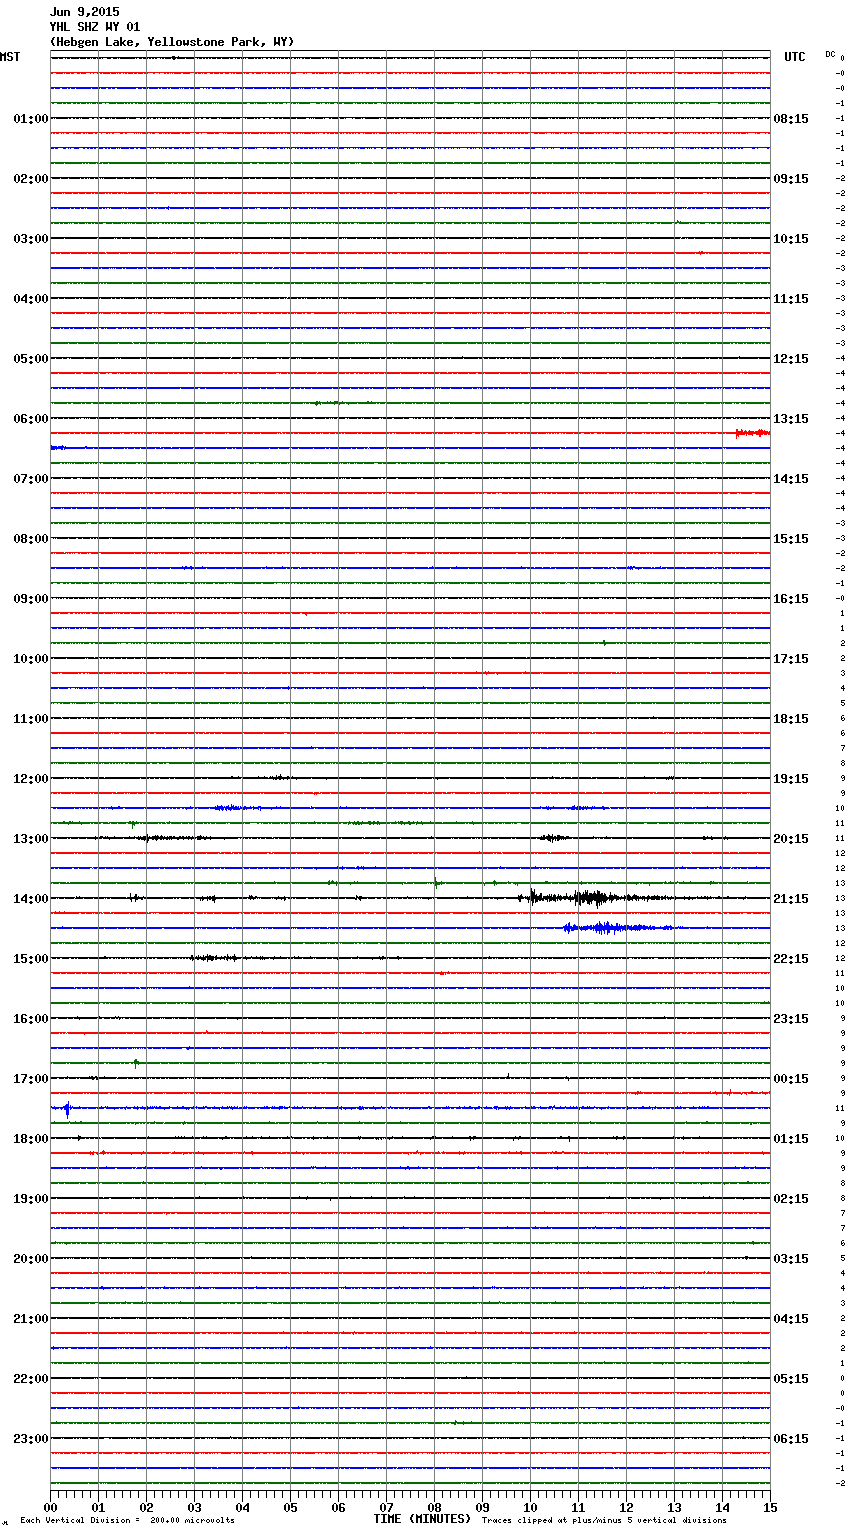Click the "17:15" UTC time label
Viewport: 850px width, 1534px height.
pyautogui.click(x=791, y=659)
